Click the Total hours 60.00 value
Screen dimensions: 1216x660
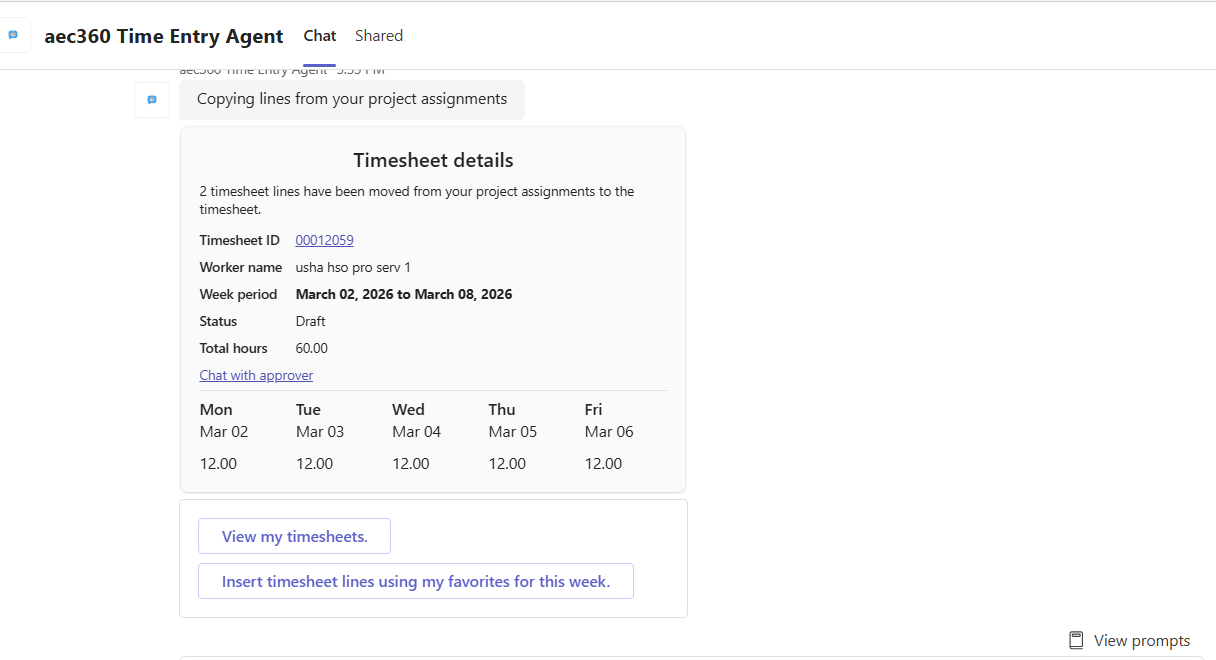point(311,348)
